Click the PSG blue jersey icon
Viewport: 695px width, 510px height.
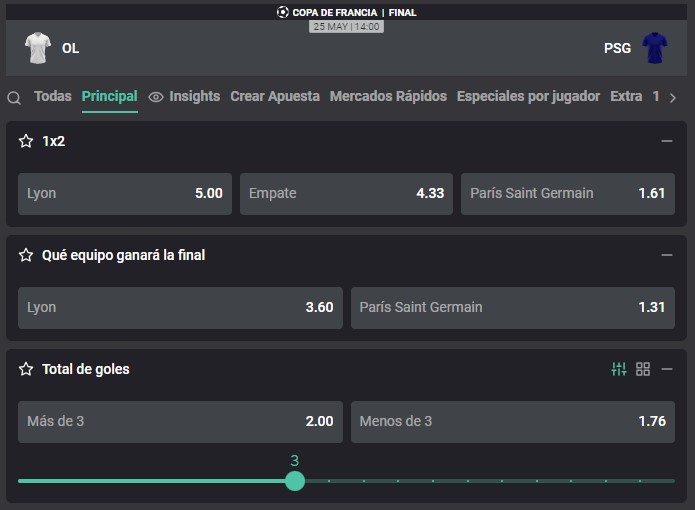(x=655, y=48)
